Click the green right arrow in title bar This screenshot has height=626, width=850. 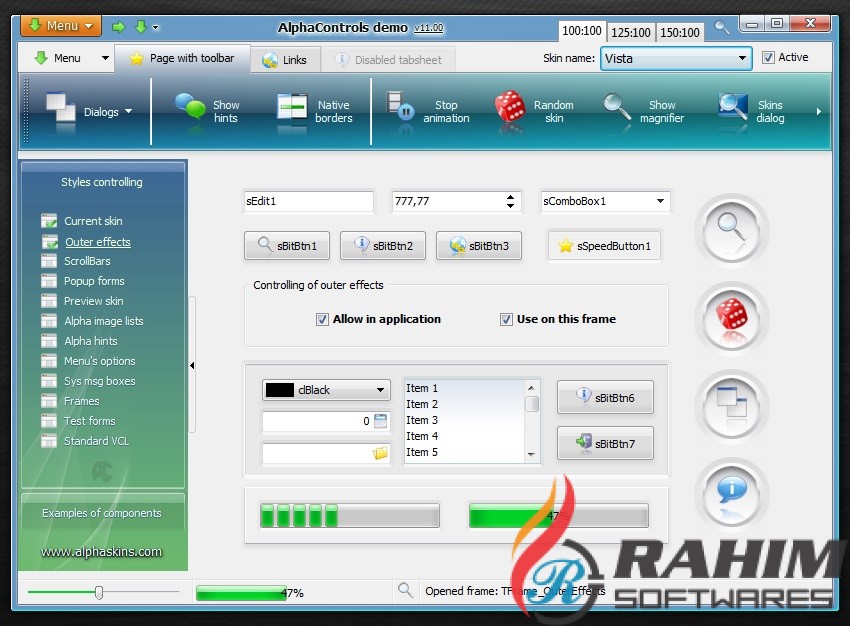[x=118, y=27]
